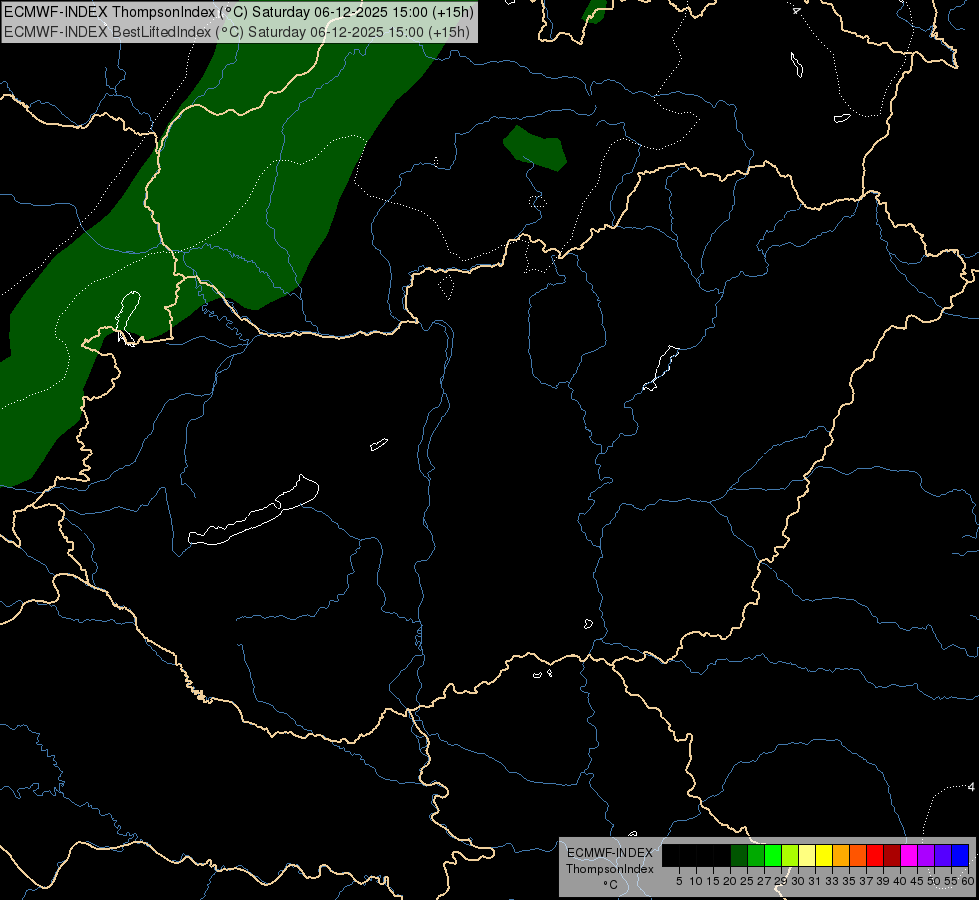The image size is (979, 900).
Task: Click legend scale value '39'
Action: (883, 881)
